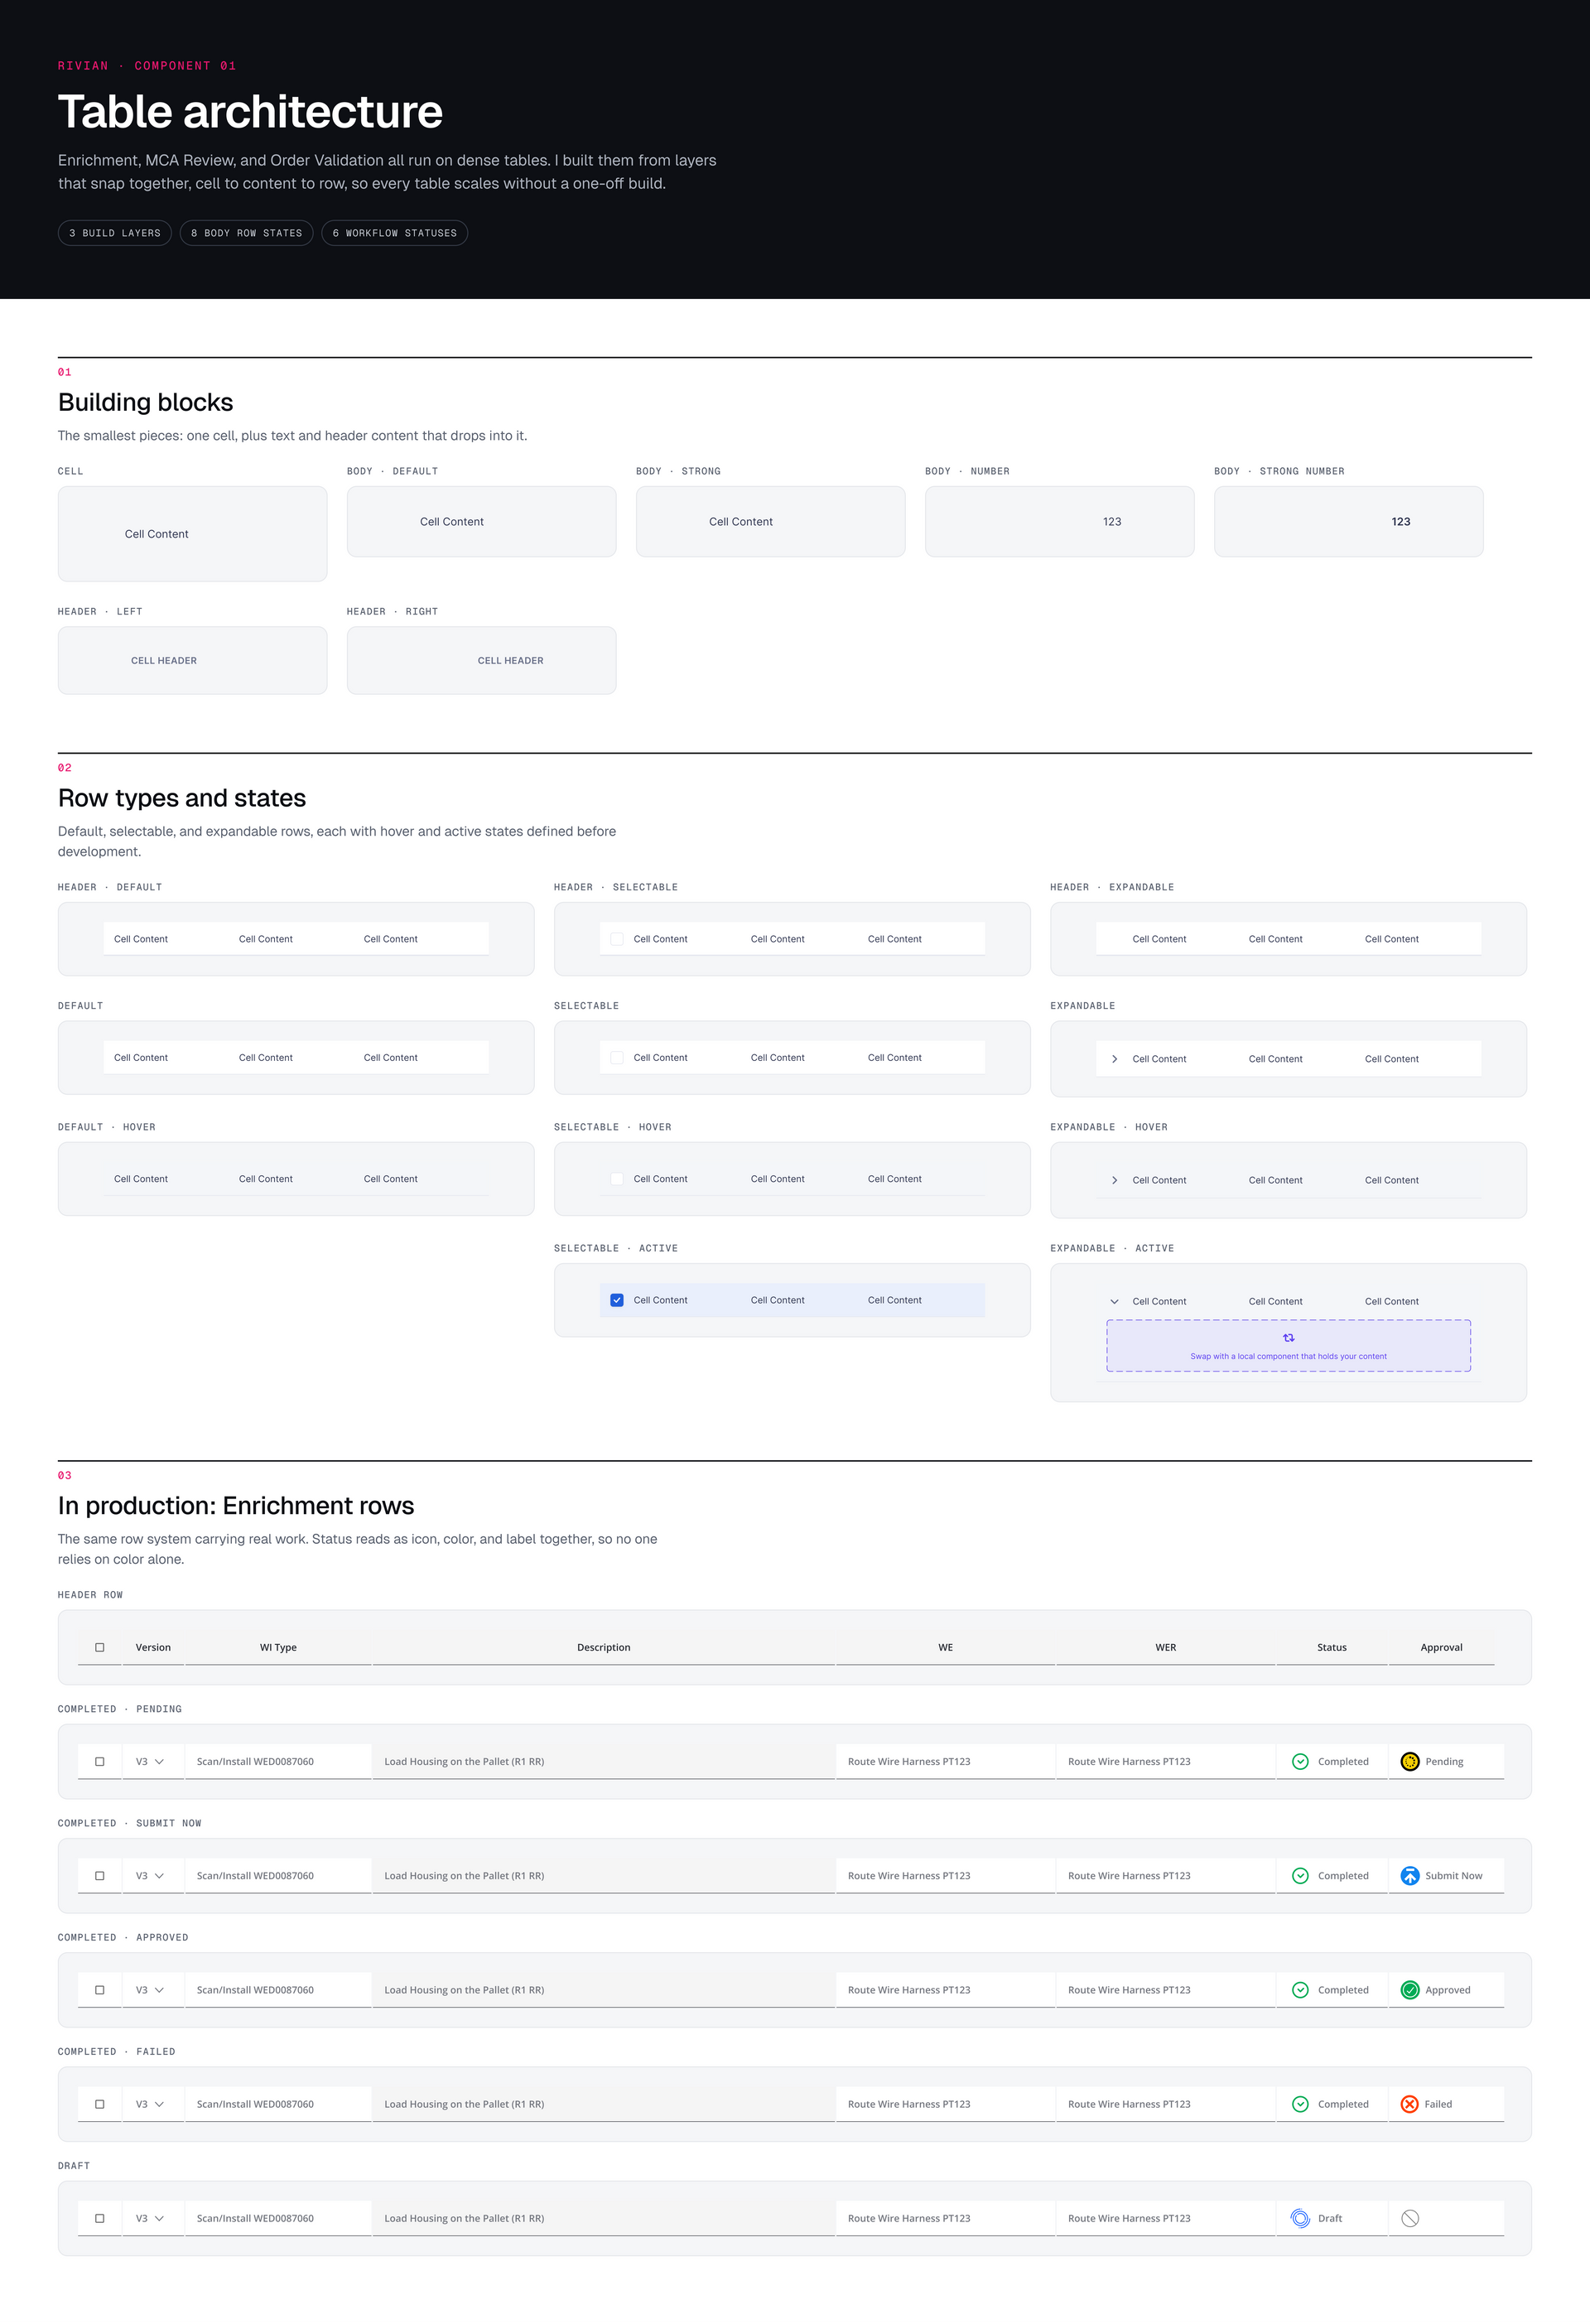Tick the Header Selectable row checkbox
The image size is (1590, 2324).
pos(617,938)
